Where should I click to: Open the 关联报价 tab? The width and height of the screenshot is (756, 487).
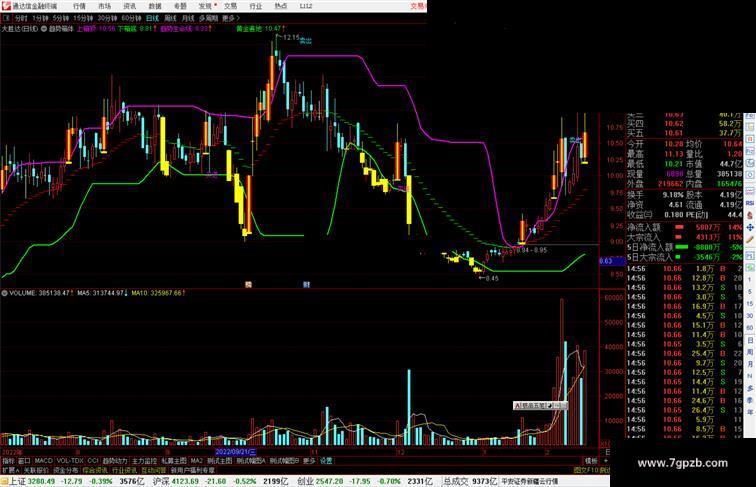(x=36, y=470)
